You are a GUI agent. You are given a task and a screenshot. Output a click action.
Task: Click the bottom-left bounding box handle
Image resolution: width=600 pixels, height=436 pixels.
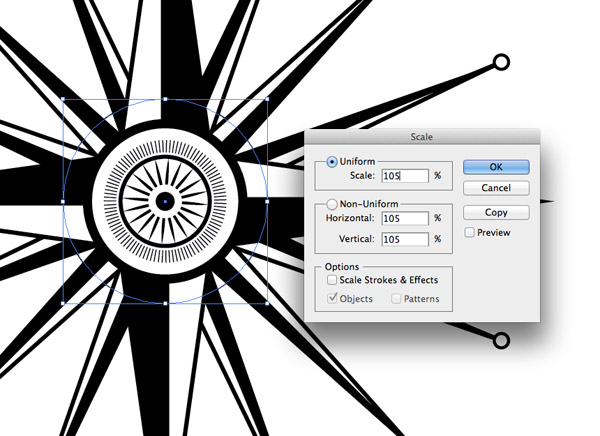tap(63, 304)
